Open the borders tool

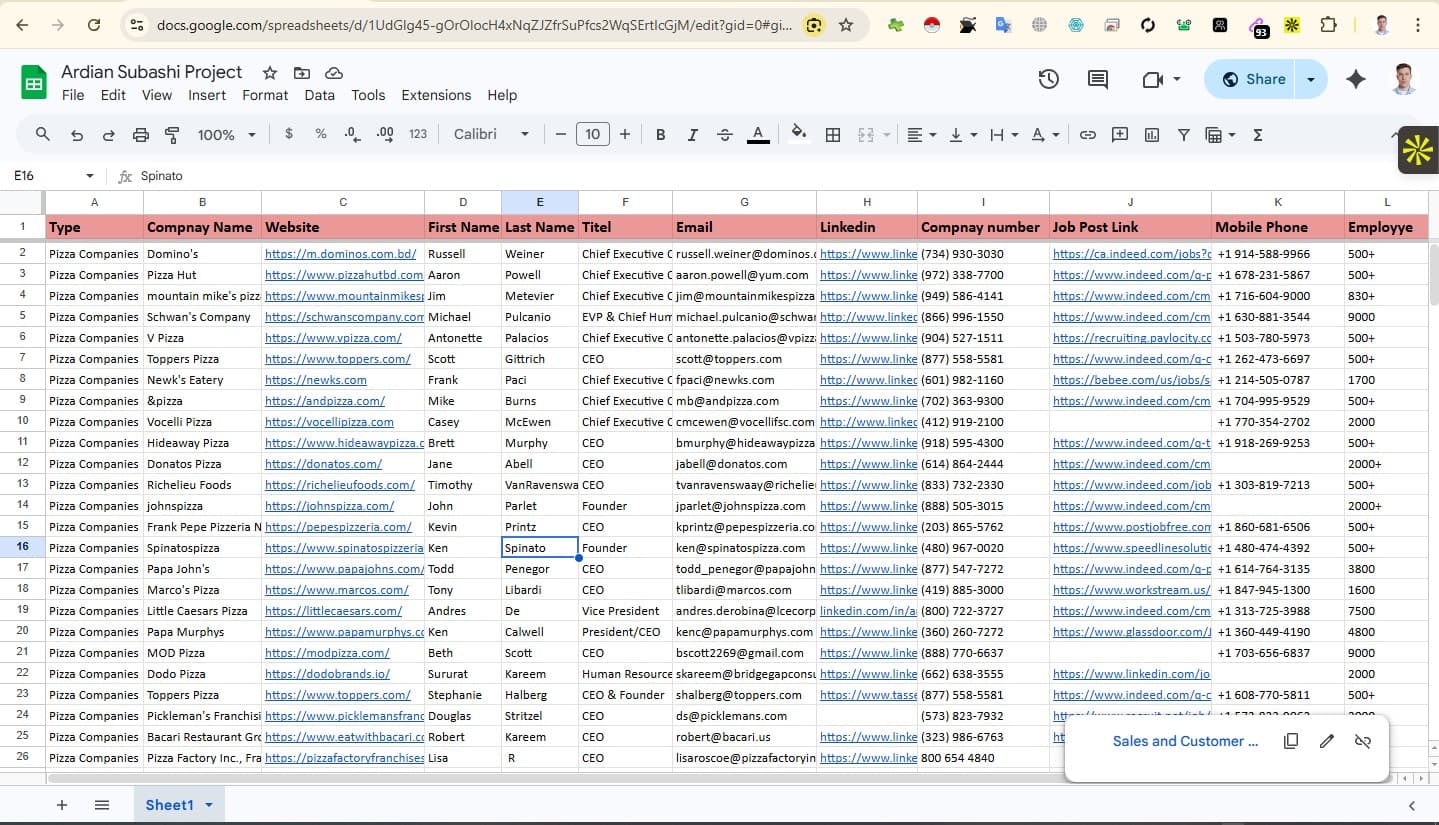pos(832,134)
